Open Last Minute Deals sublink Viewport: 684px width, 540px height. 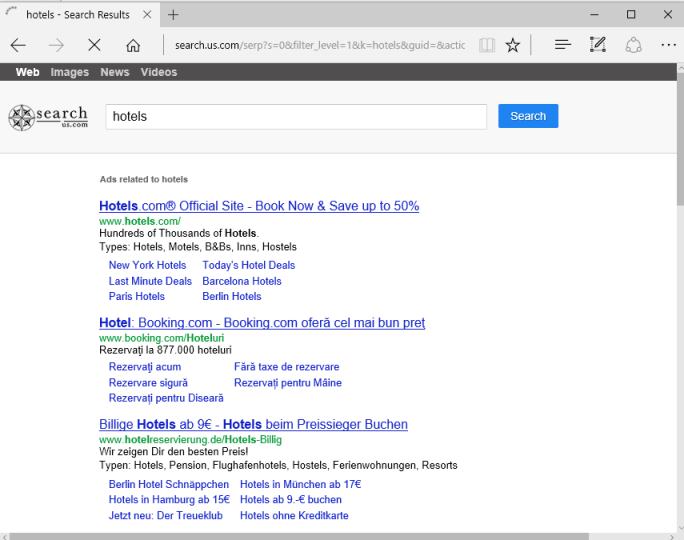tap(150, 281)
